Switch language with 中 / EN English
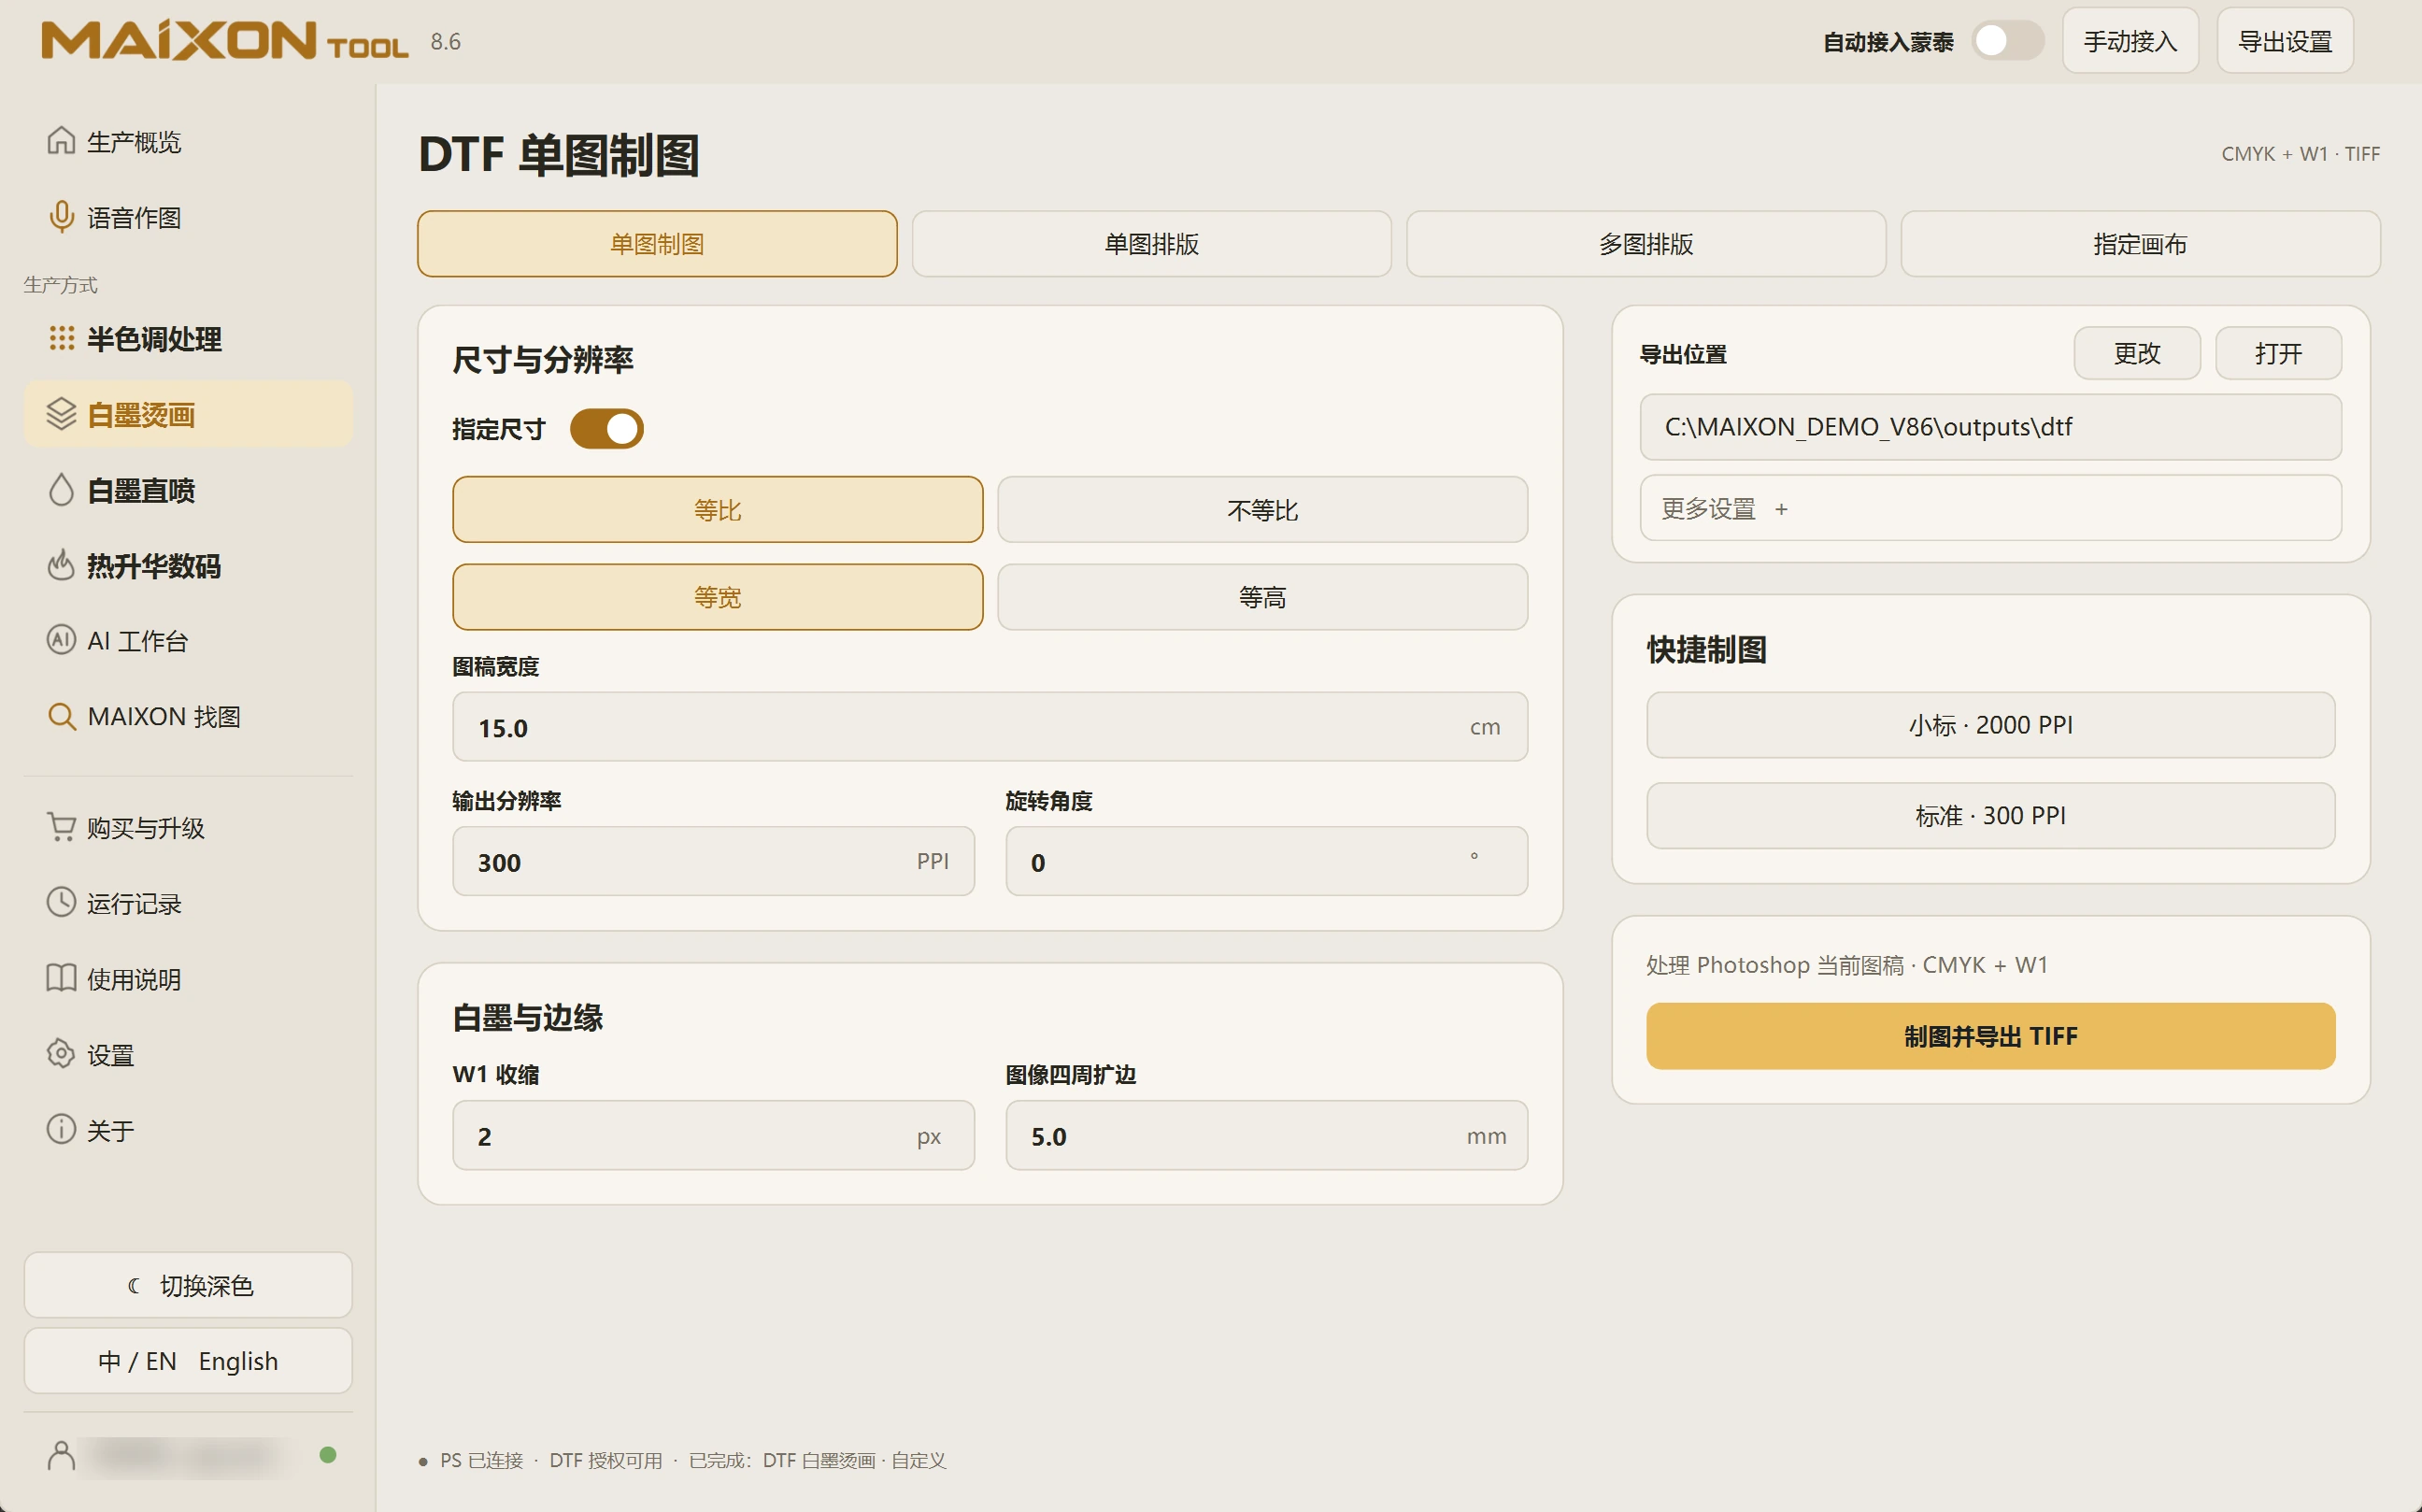 [188, 1361]
